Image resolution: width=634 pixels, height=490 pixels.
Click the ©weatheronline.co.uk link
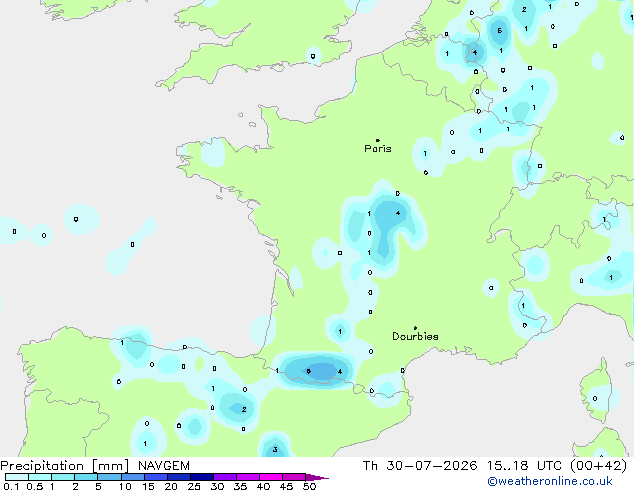coord(549,481)
